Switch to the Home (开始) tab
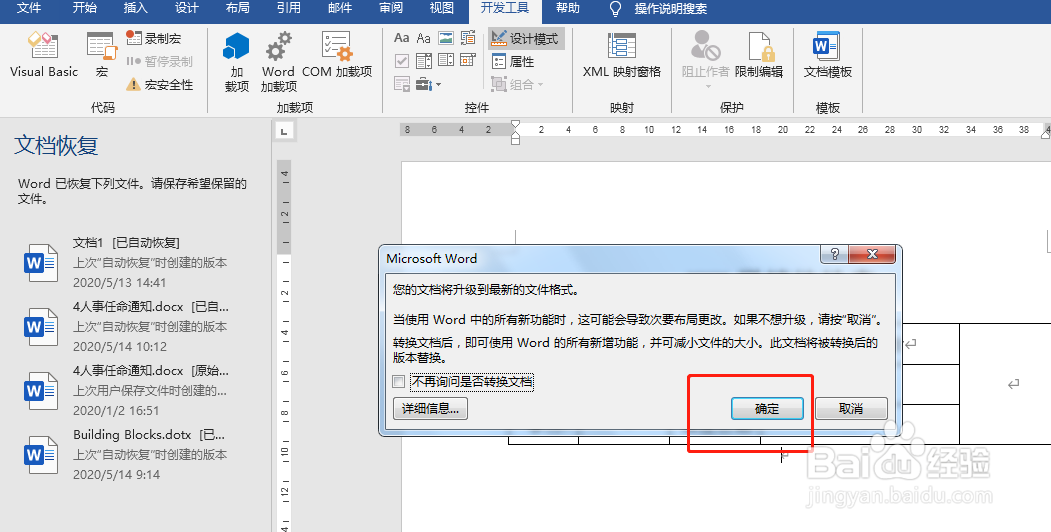Screen dimensions: 1051x532 point(84,8)
